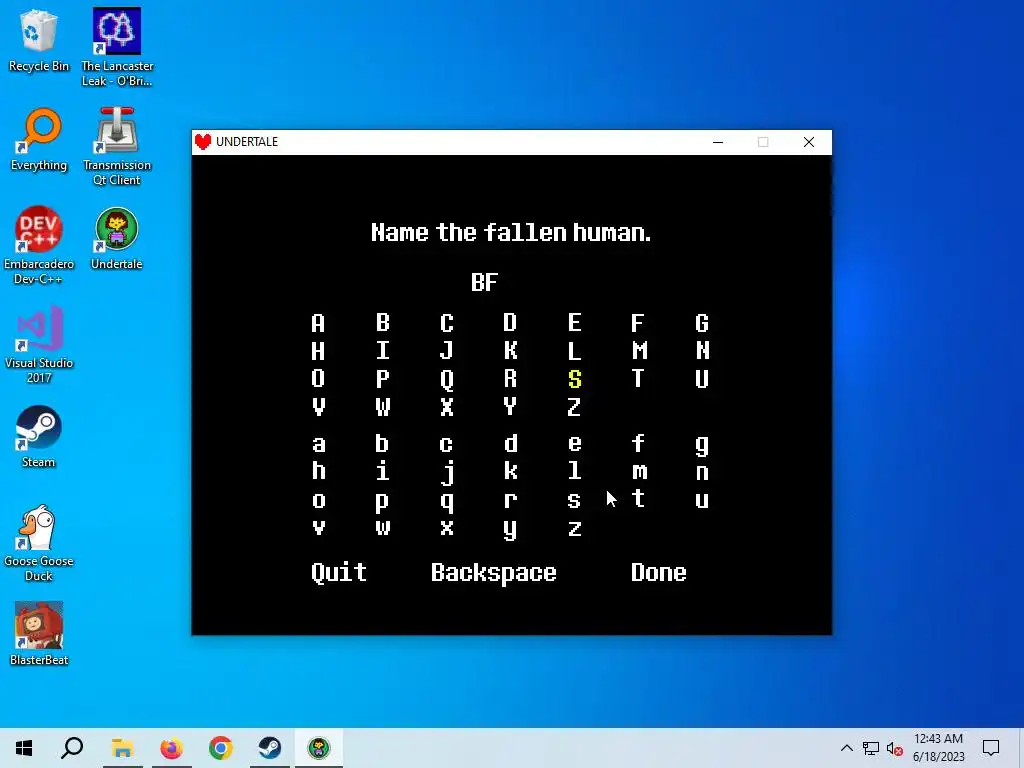Image resolution: width=1024 pixels, height=768 pixels.
Task: Select the Goose Goose Duck icon
Action: click(x=39, y=543)
